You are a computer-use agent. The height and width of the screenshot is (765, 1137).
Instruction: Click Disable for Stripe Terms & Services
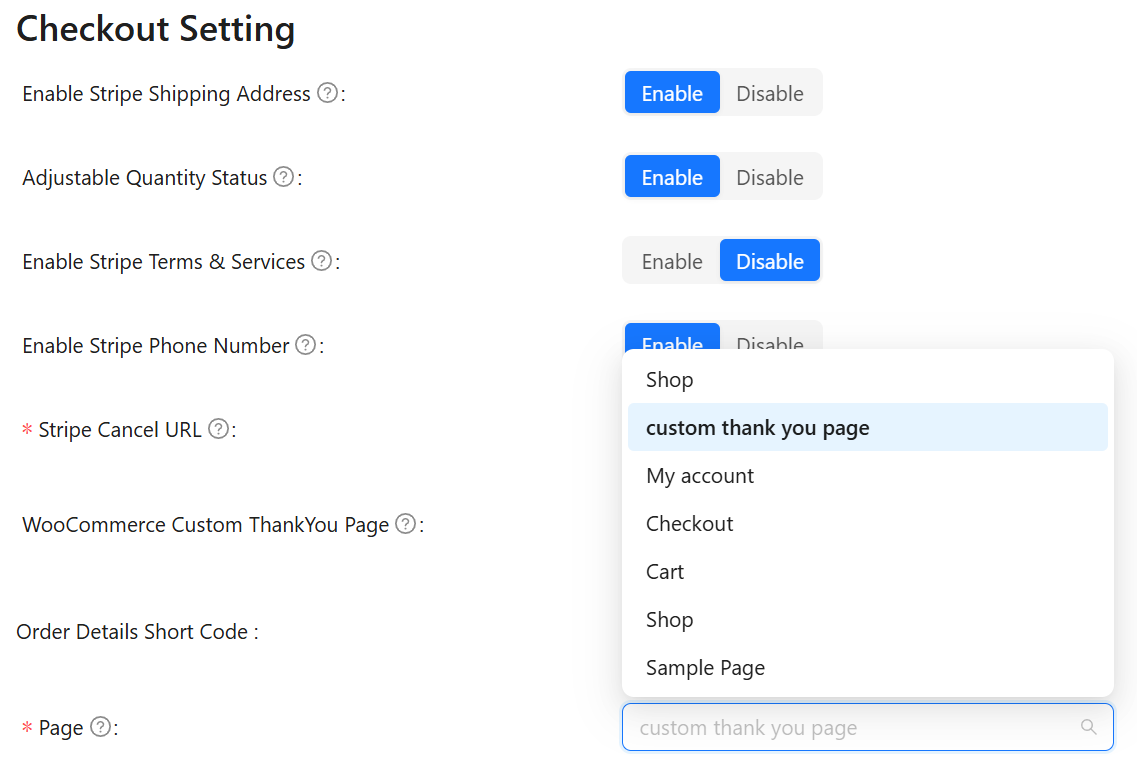click(x=769, y=261)
